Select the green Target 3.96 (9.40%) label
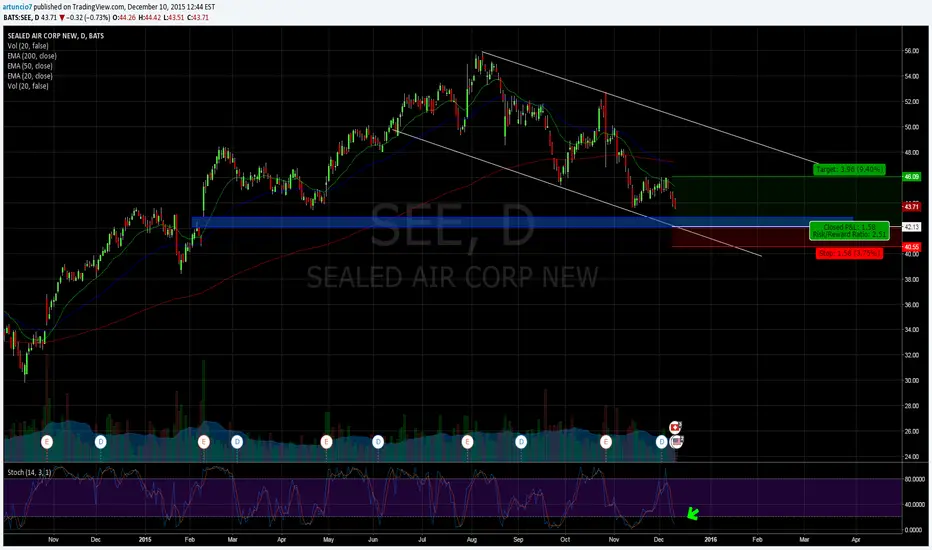 click(x=849, y=169)
